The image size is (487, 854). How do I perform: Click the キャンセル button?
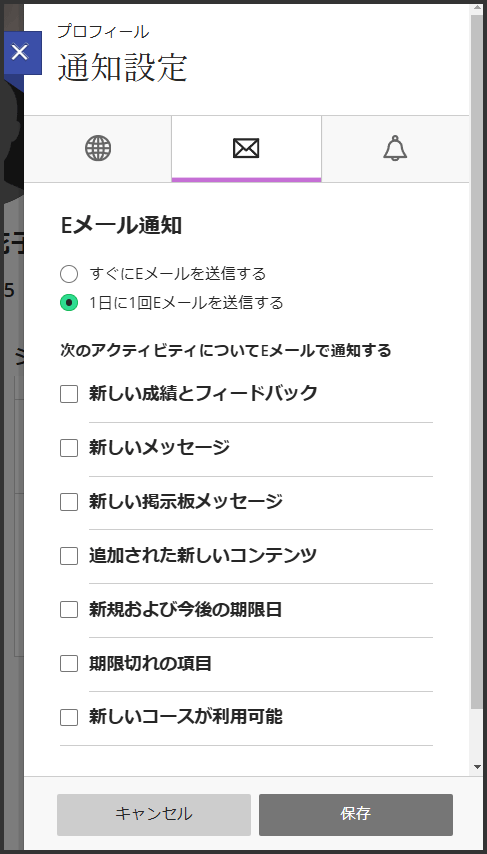tap(154, 814)
